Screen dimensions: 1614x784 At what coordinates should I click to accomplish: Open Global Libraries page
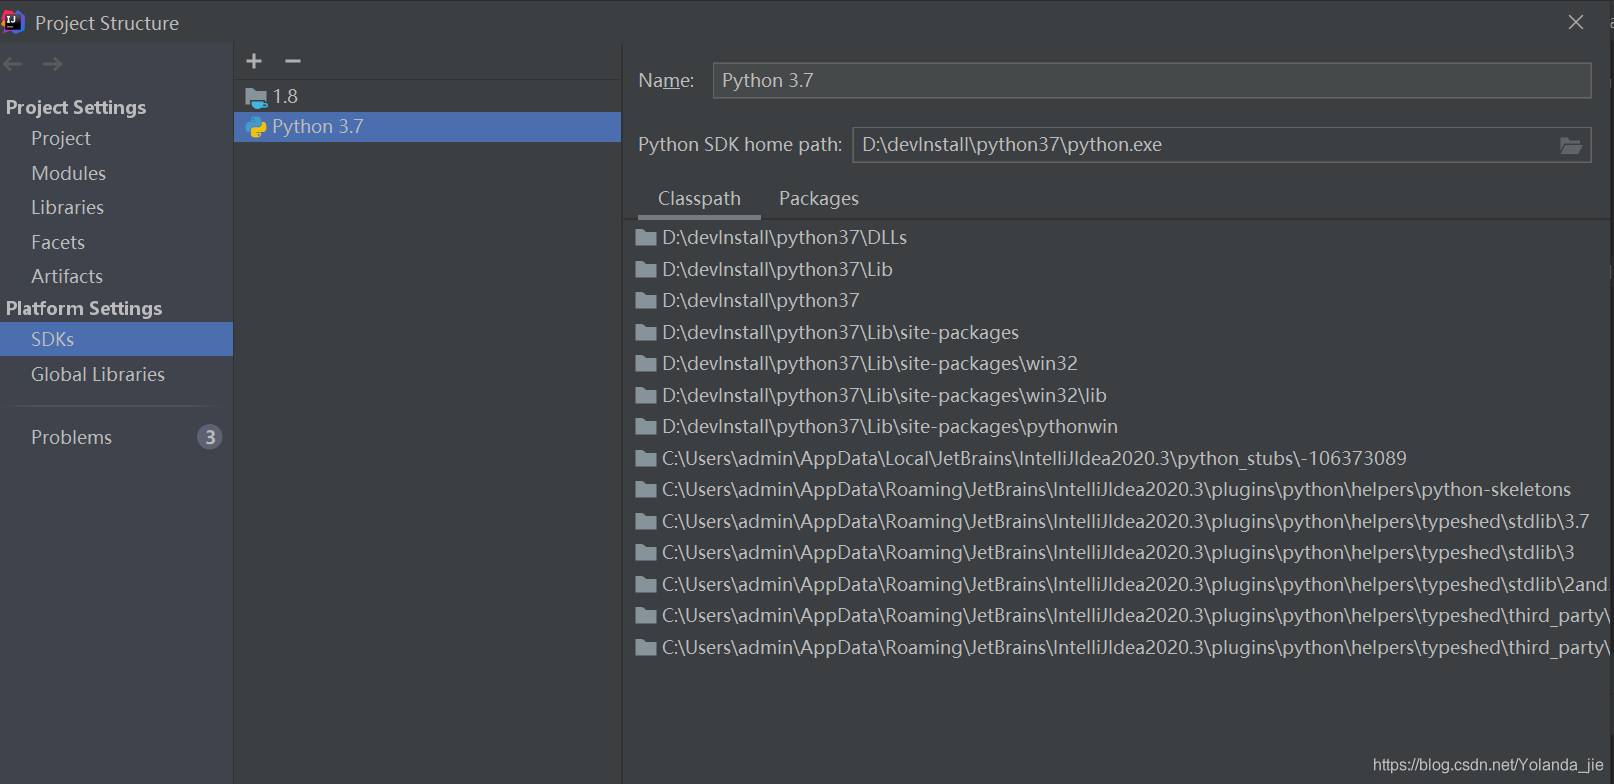click(x=98, y=374)
